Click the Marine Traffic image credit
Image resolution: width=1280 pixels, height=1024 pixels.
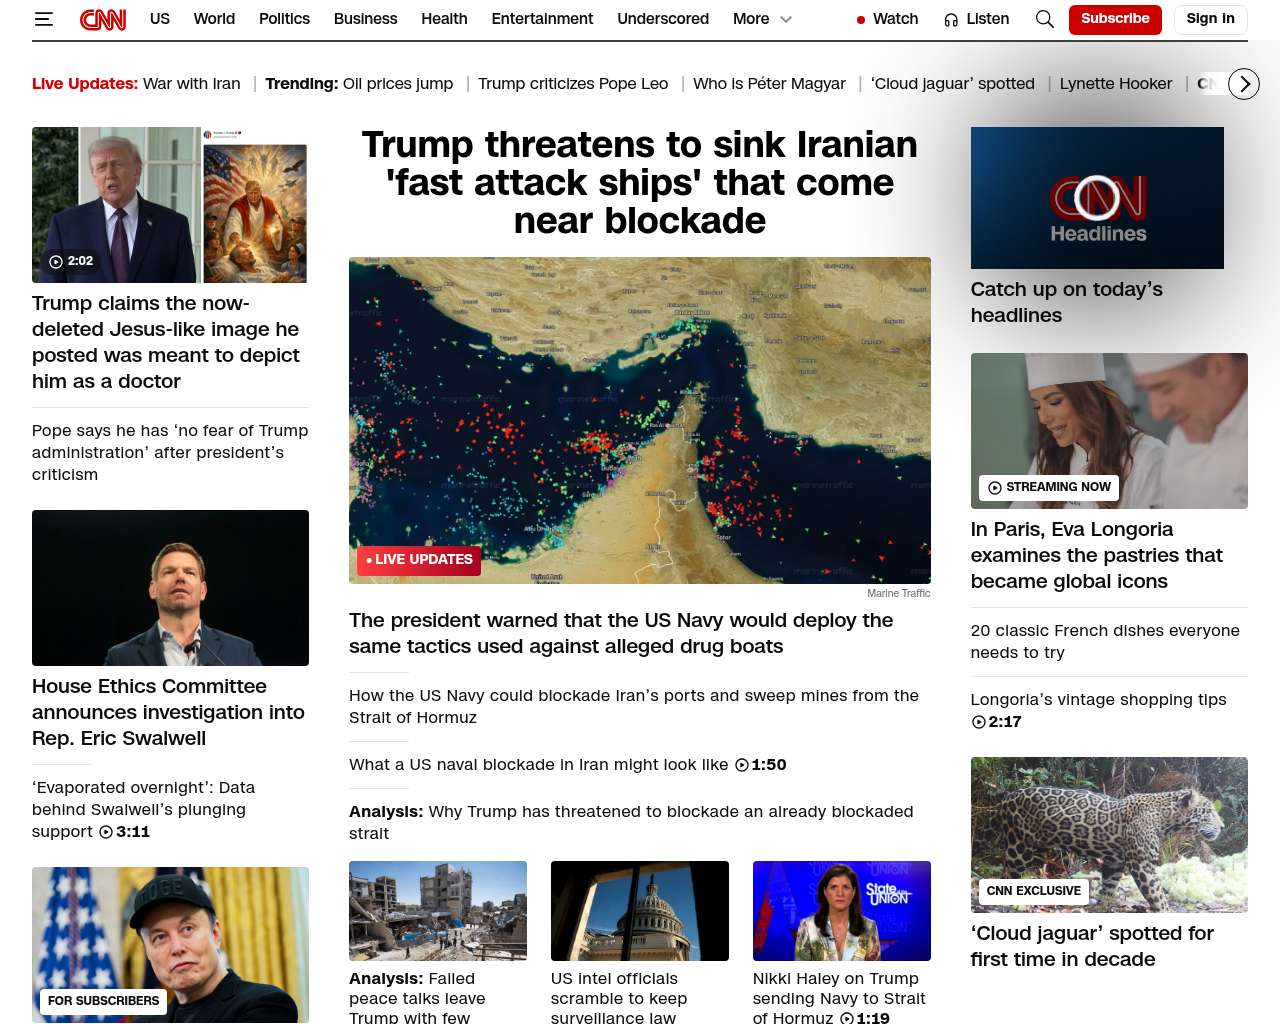coord(899,594)
